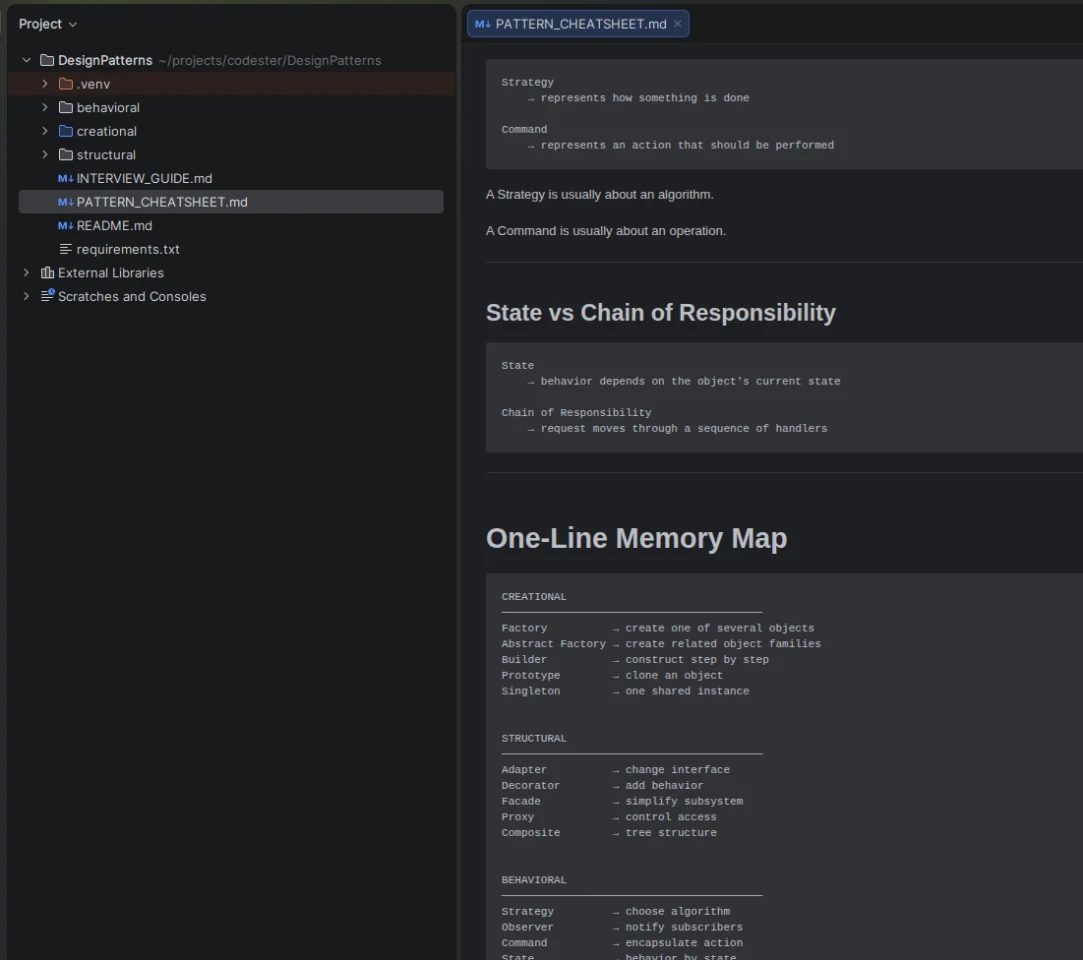Close the PATTERN_CHEATSHEET.md editor tab
Screen dimensions: 1083x960
[678, 23]
